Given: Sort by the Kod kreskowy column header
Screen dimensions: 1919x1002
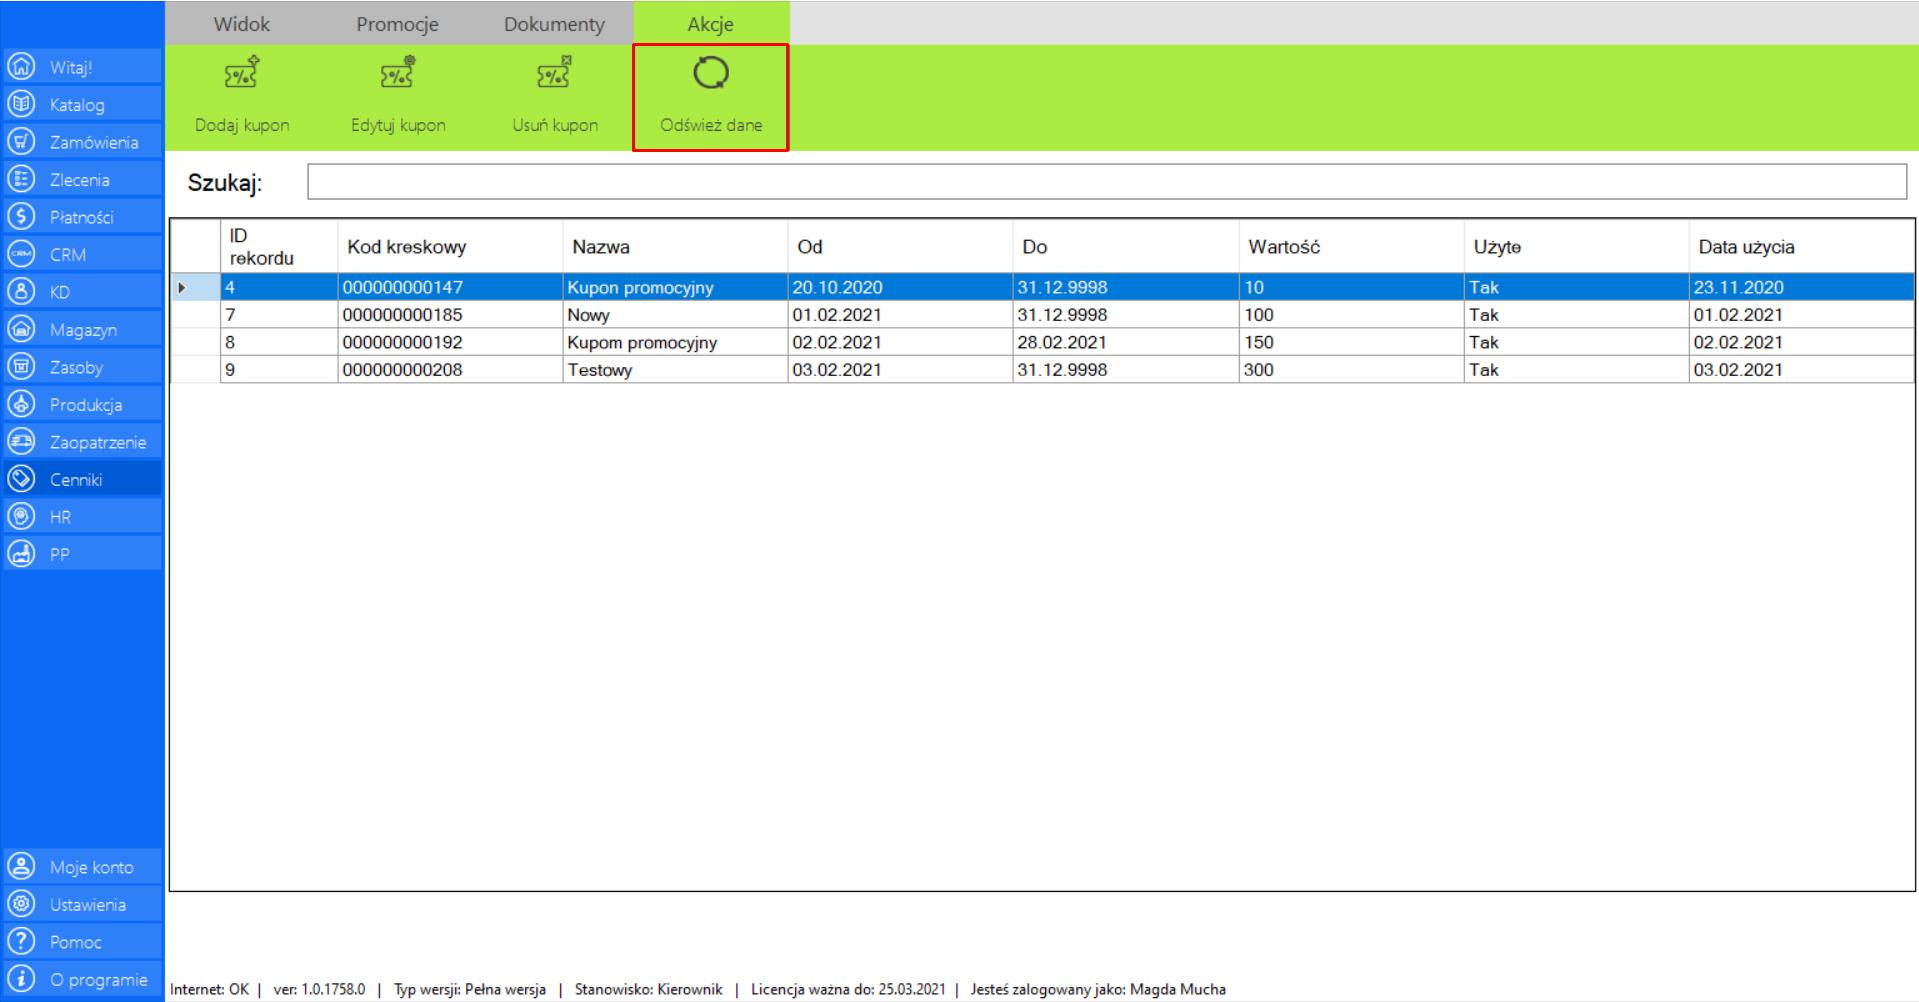Looking at the screenshot, I should point(406,247).
